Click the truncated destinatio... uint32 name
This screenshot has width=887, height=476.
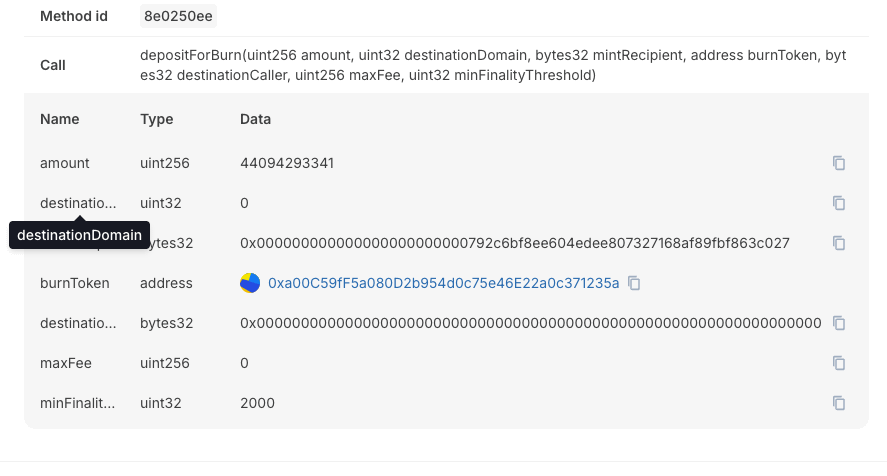[78, 203]
